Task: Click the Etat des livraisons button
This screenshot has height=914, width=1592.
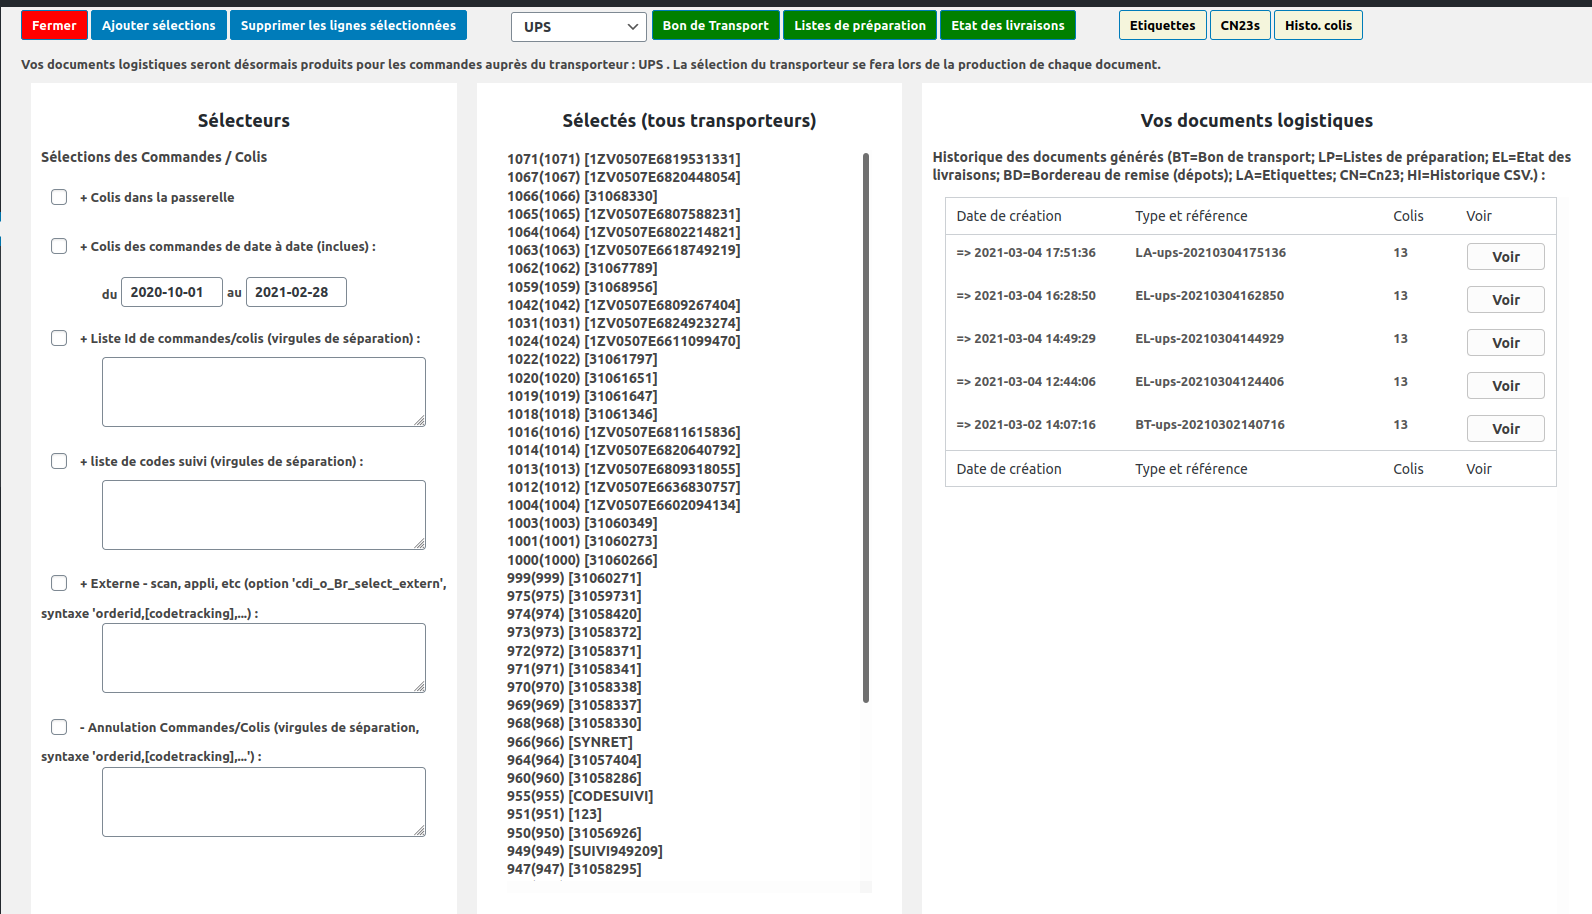Action: point(1007,26)
